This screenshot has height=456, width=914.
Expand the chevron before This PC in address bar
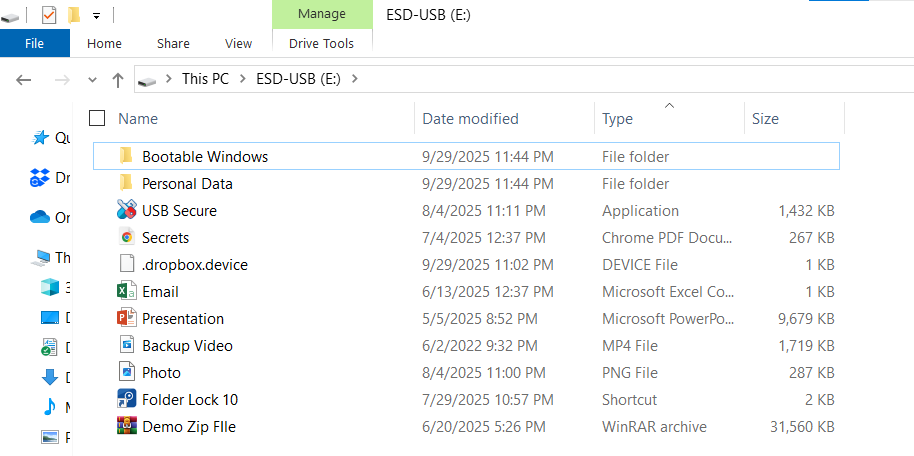pyautogui.click(x=169, y=79)
